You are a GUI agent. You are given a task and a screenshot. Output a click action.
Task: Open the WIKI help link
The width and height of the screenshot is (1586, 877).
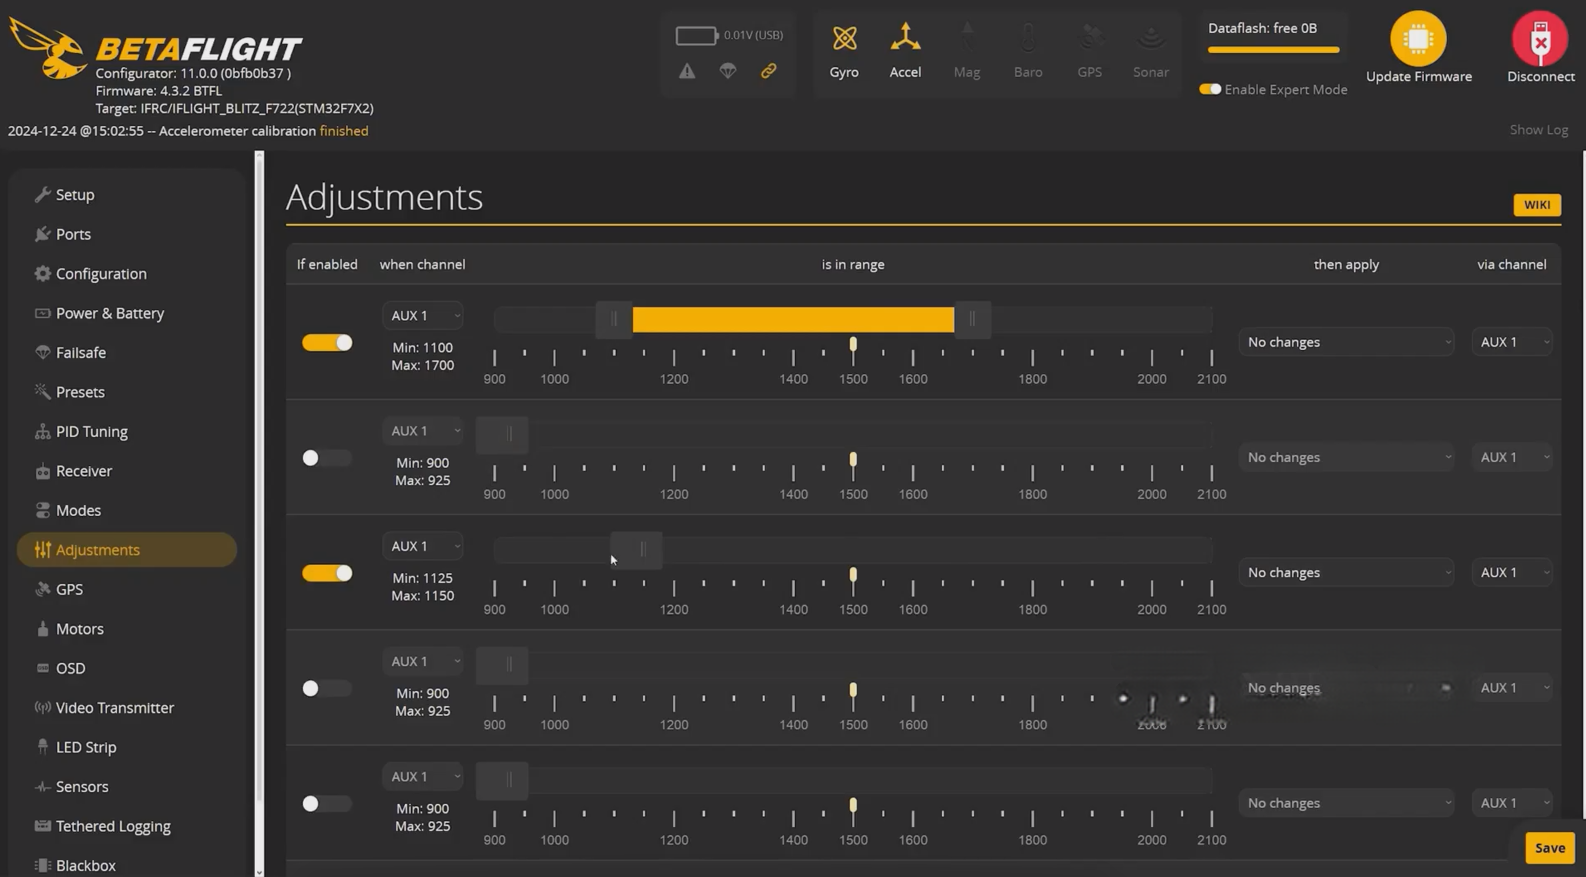1536,205
